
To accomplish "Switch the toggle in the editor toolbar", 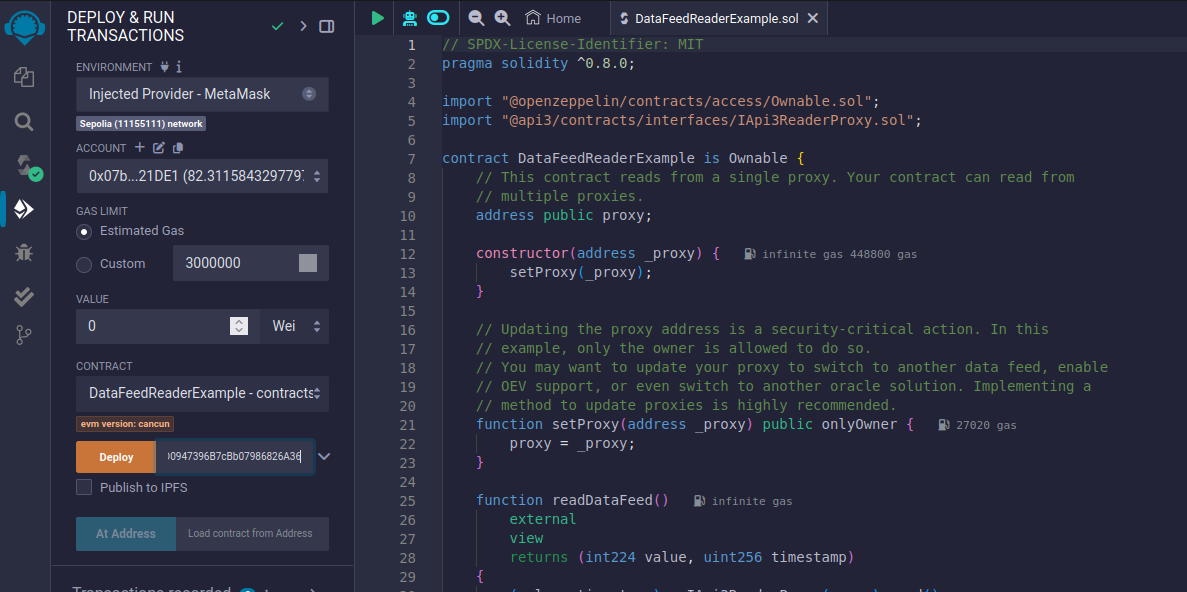I will (x=438, y=18).
